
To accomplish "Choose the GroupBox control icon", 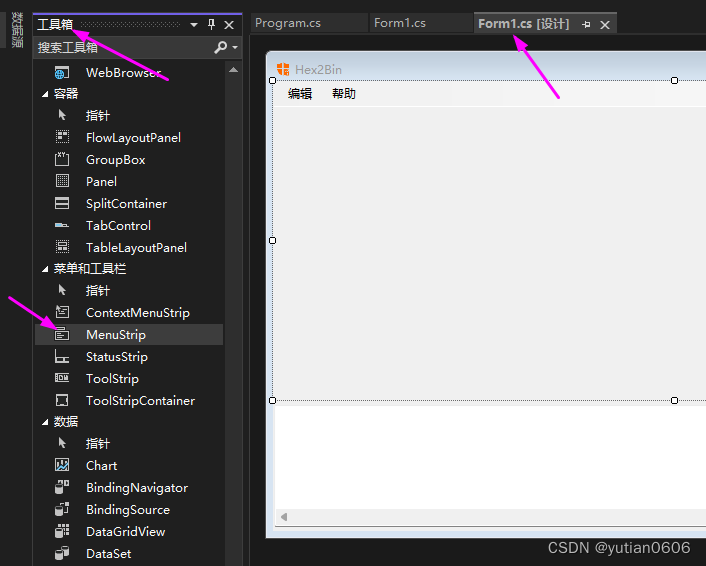I will pos(62,159).
